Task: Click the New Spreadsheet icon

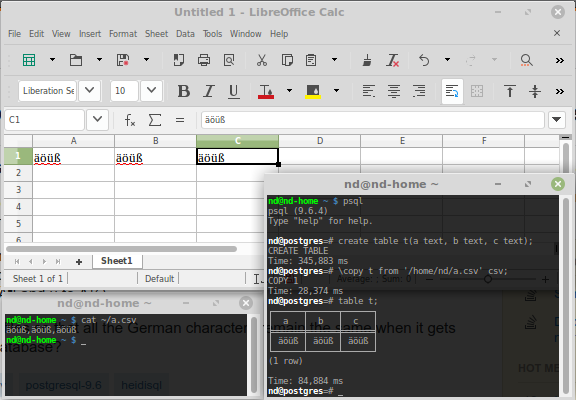Action: tap(29, 60)
